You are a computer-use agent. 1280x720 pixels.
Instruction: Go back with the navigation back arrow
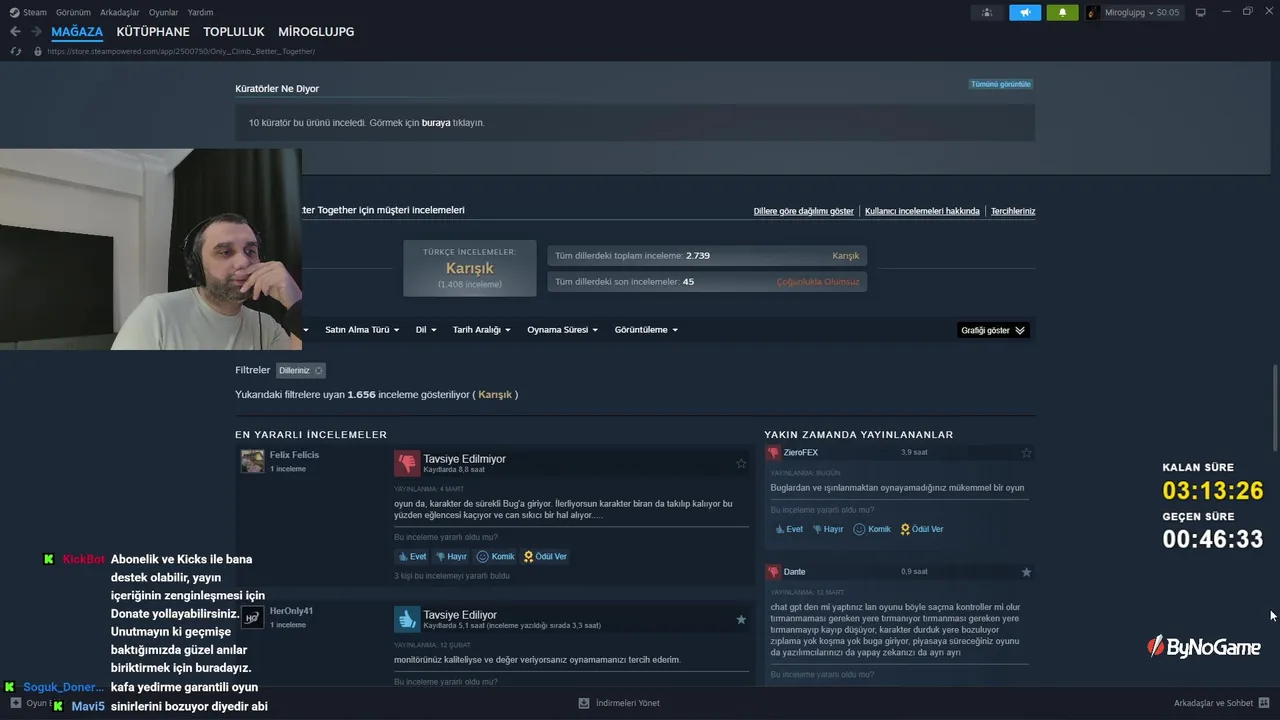coord(15,32)
